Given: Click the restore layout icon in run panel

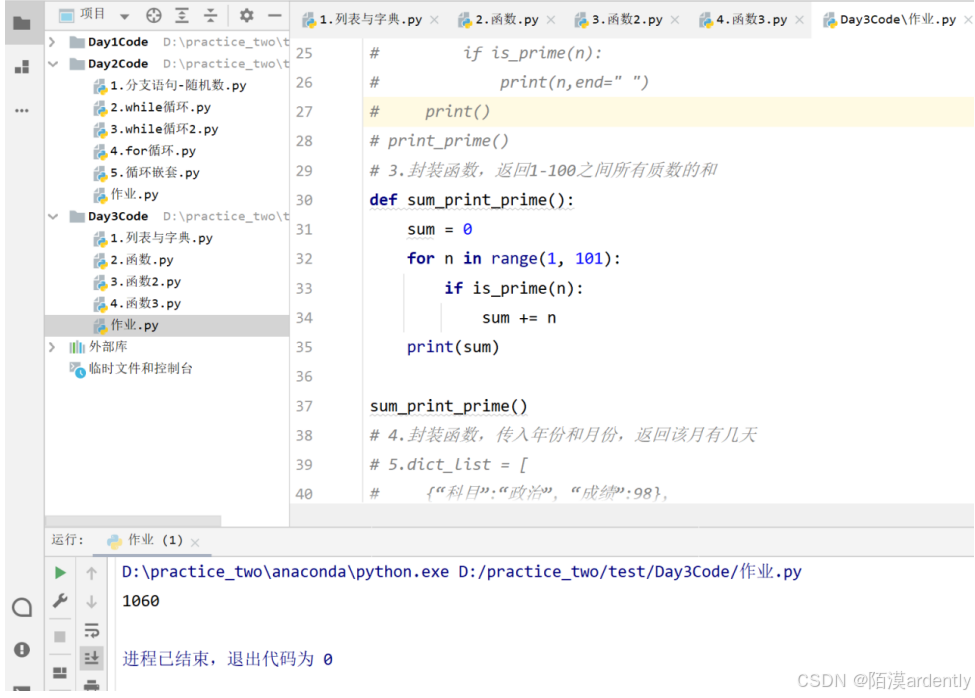Looking at the screenshot, I should tap(60, 673).
